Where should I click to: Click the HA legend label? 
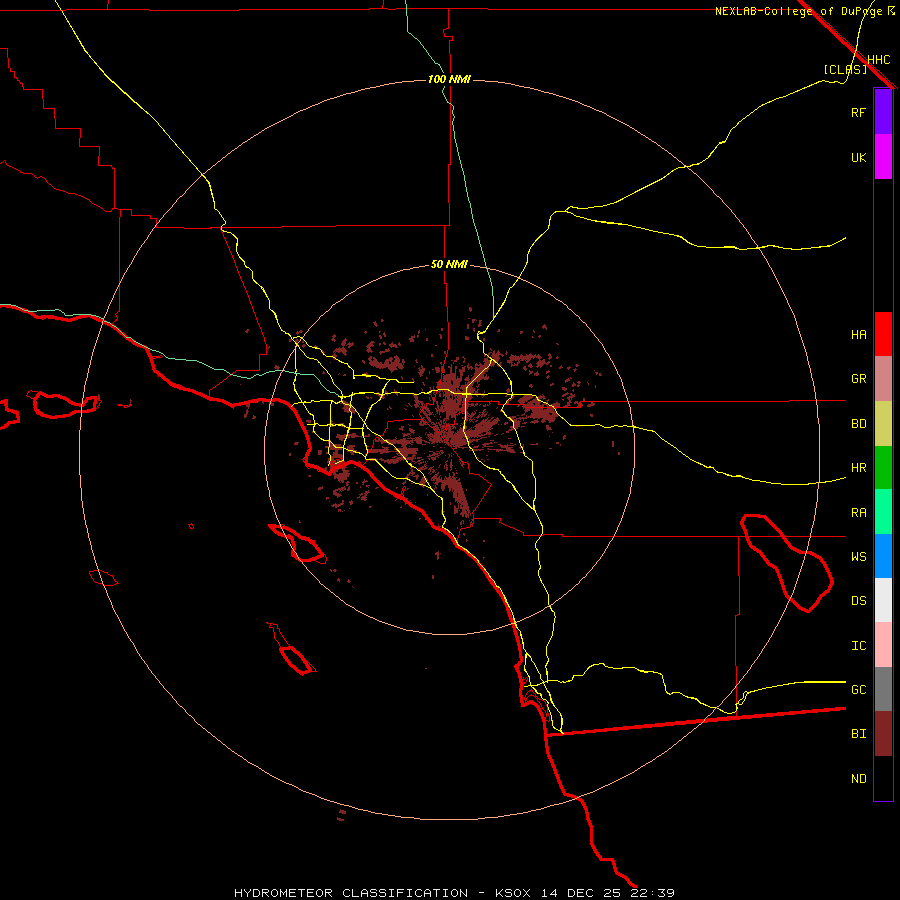pos(859,334)
